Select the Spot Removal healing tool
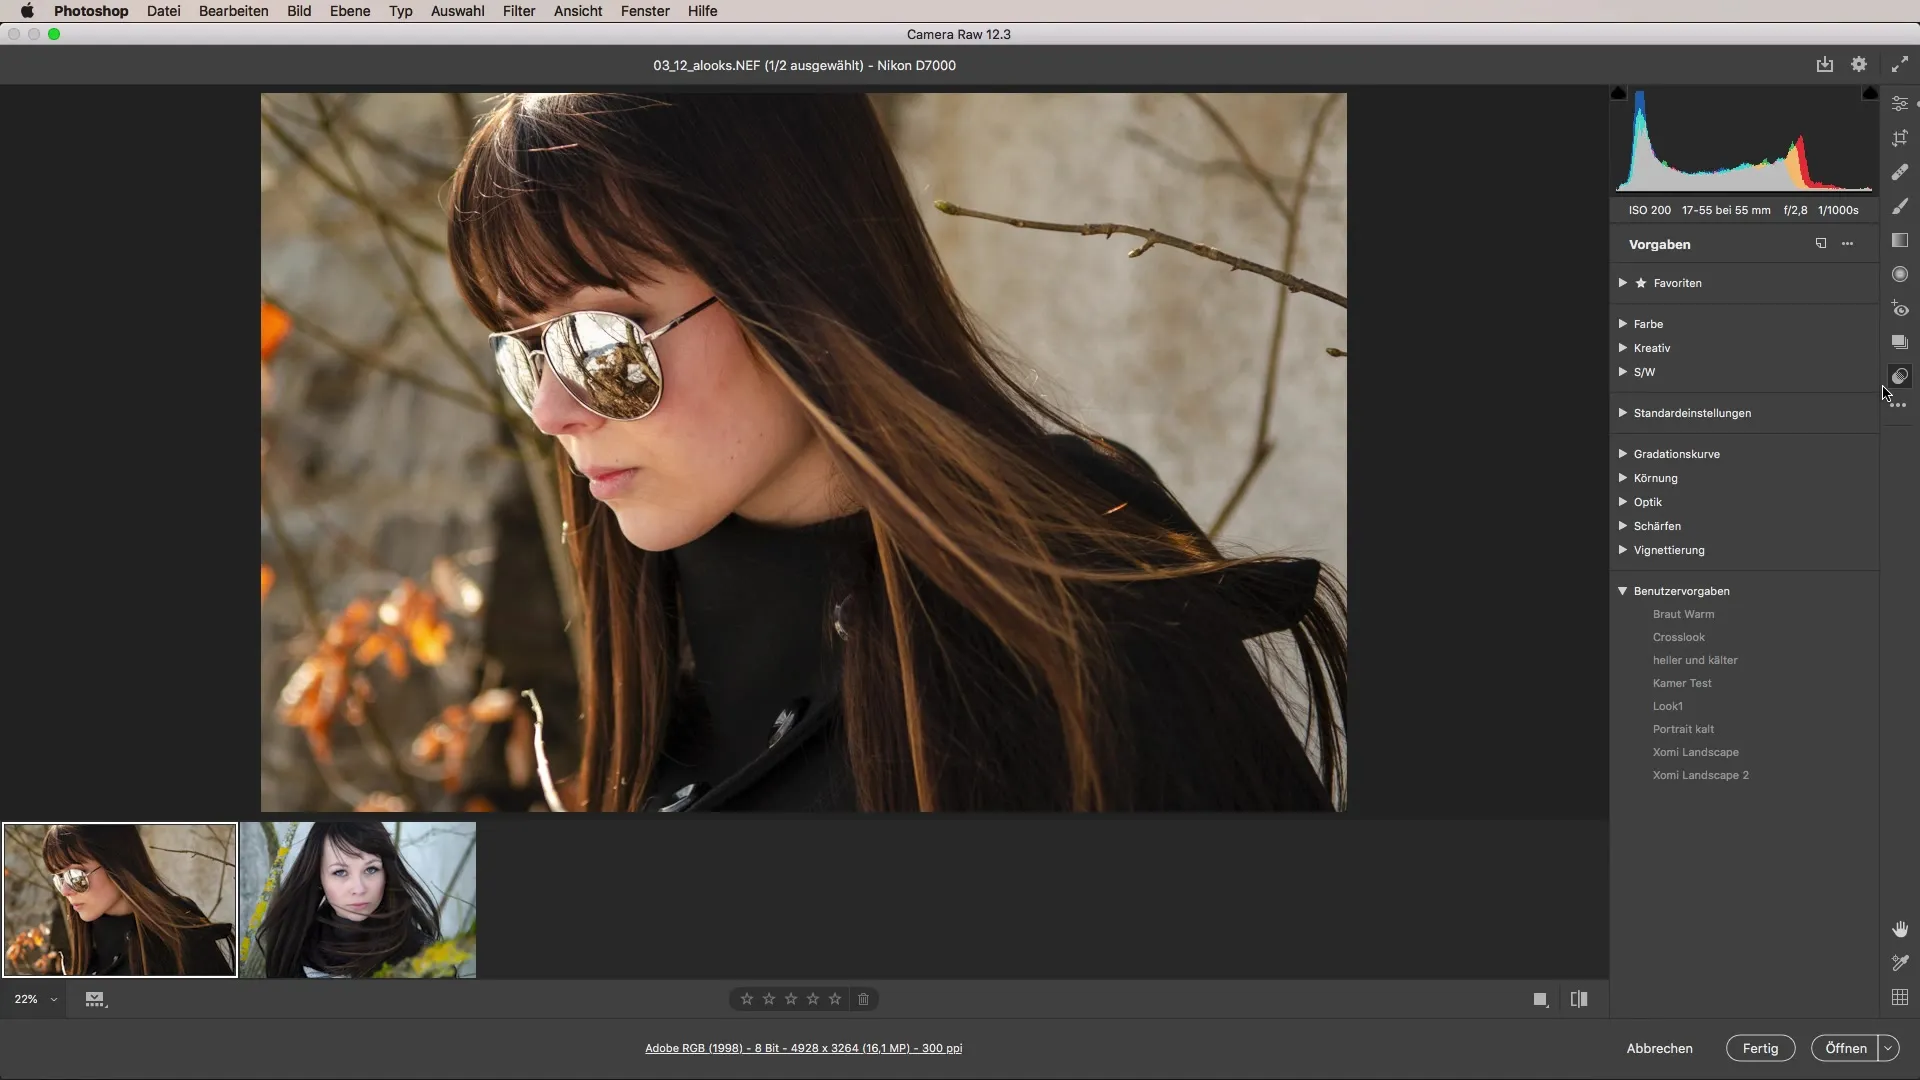Screen dimensions: 1920x1080 1900,172
